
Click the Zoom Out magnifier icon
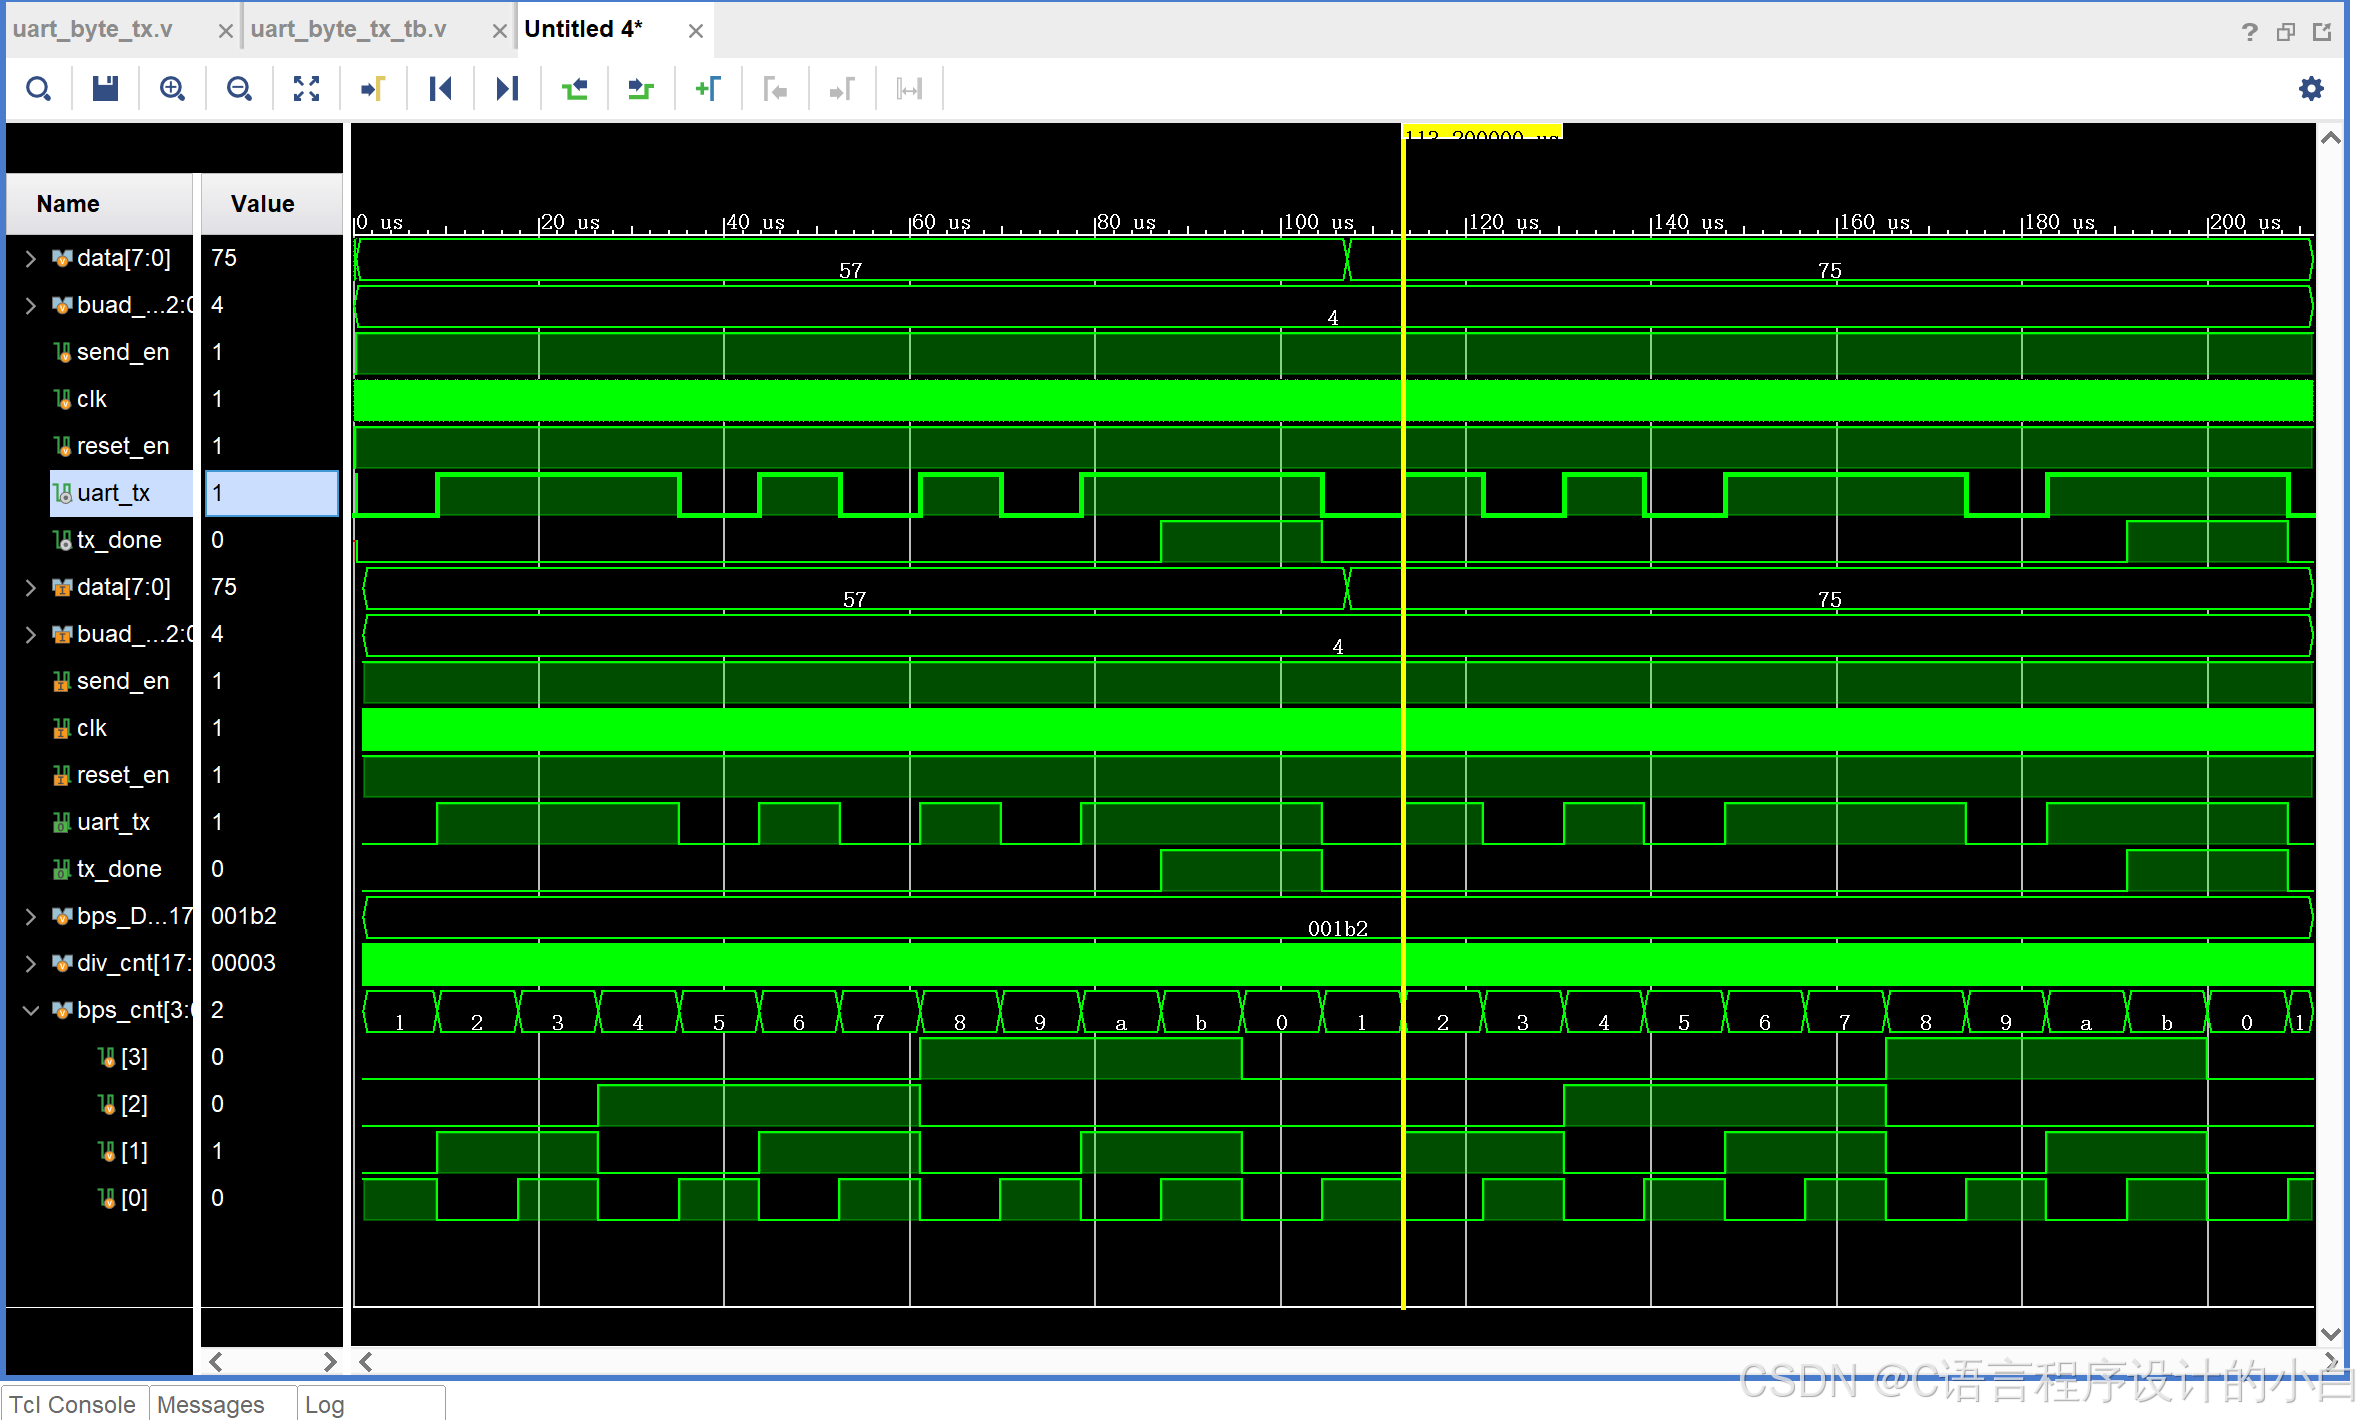(239, 89)
